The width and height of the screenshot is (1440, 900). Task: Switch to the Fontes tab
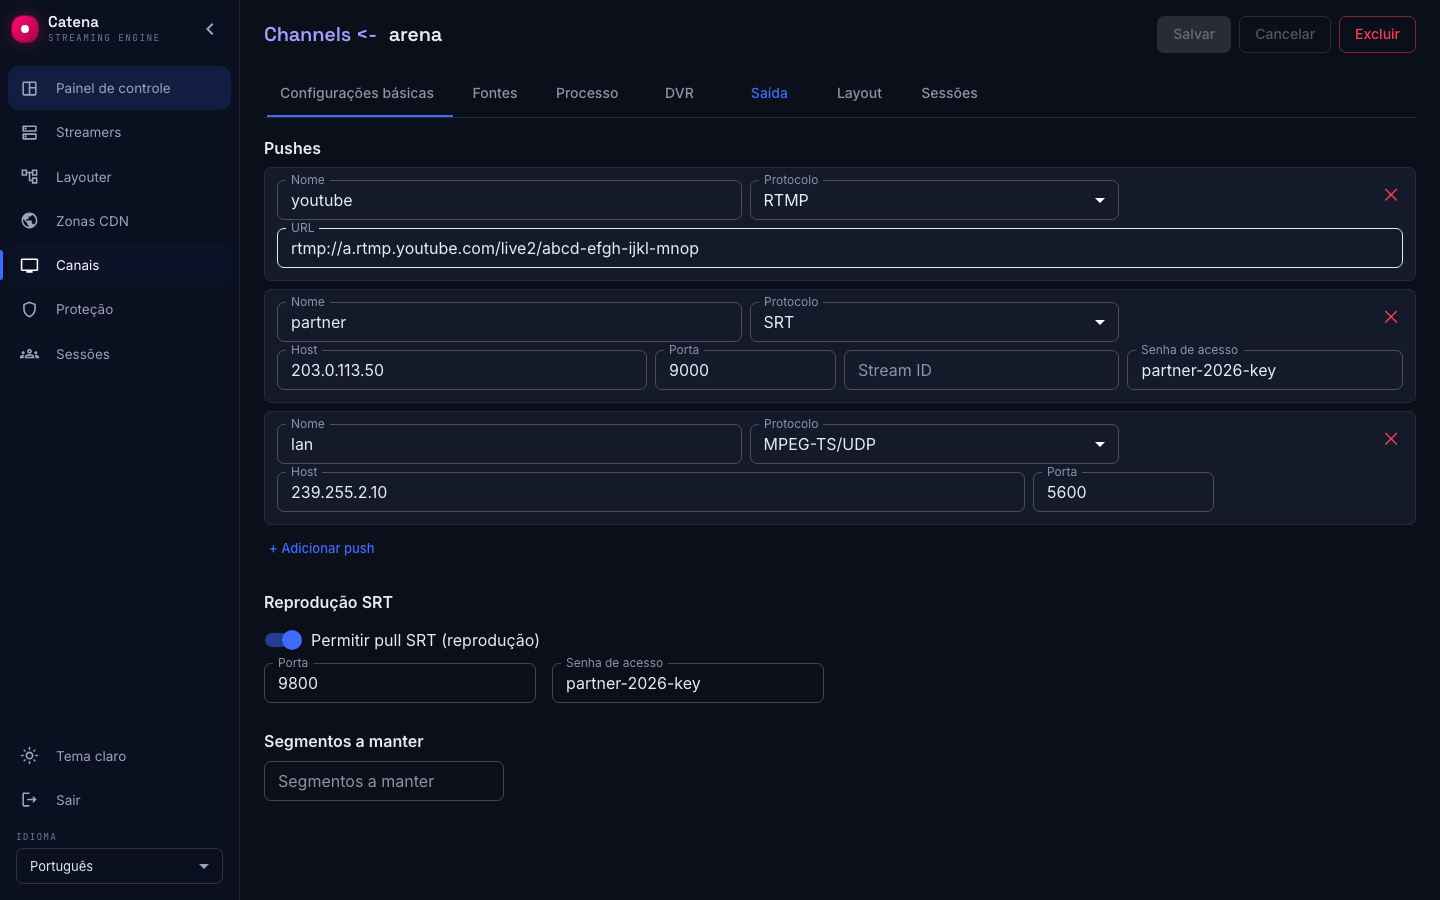coord(495,93)
